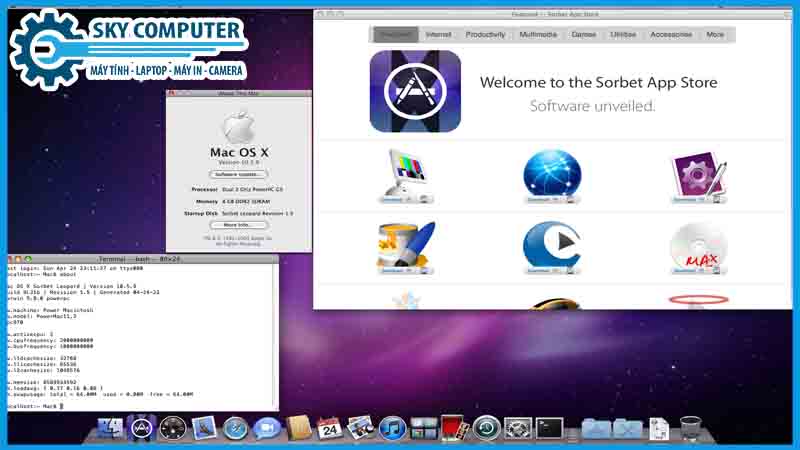
Task: Click the Software Update button
Action: 238,174
